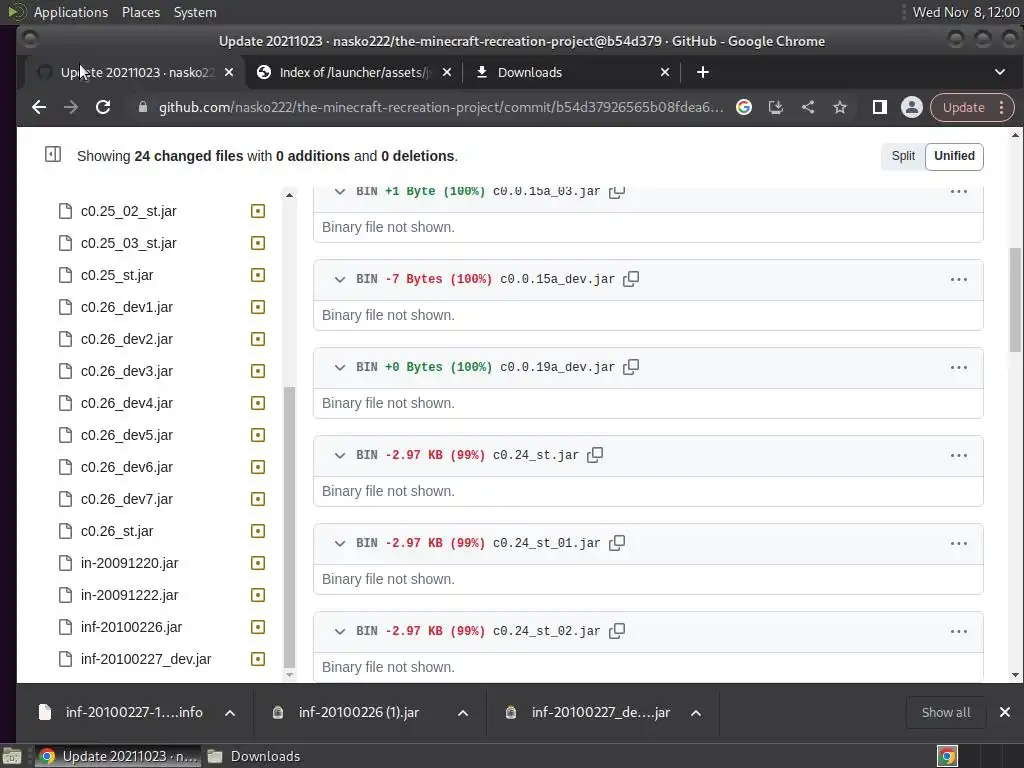The height and width of the screenshot is (768, 1024).
Task: Click Show all downloads
Action: pos(946,712)
